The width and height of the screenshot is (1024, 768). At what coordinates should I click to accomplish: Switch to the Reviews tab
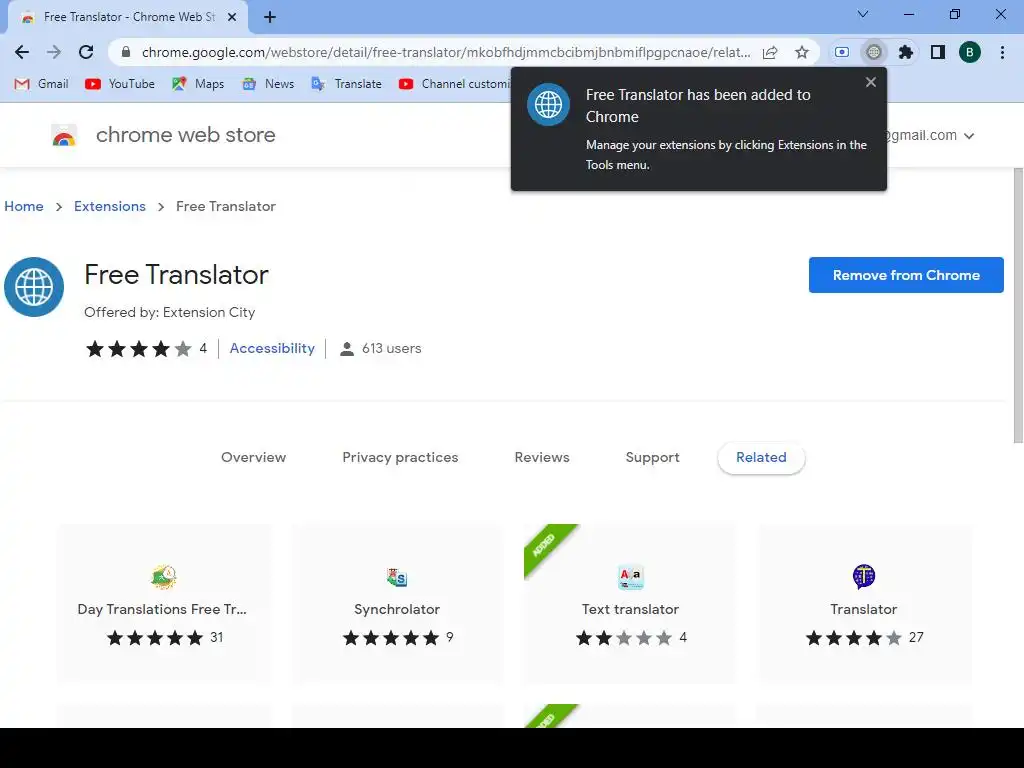[x=542, y=457]
